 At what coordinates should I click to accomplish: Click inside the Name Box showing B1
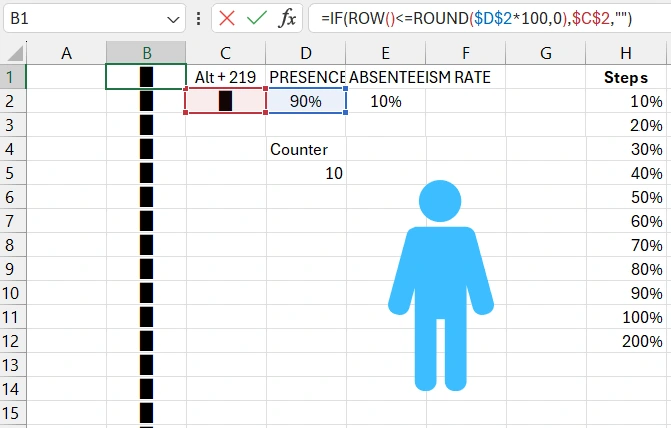pos(80,18)
